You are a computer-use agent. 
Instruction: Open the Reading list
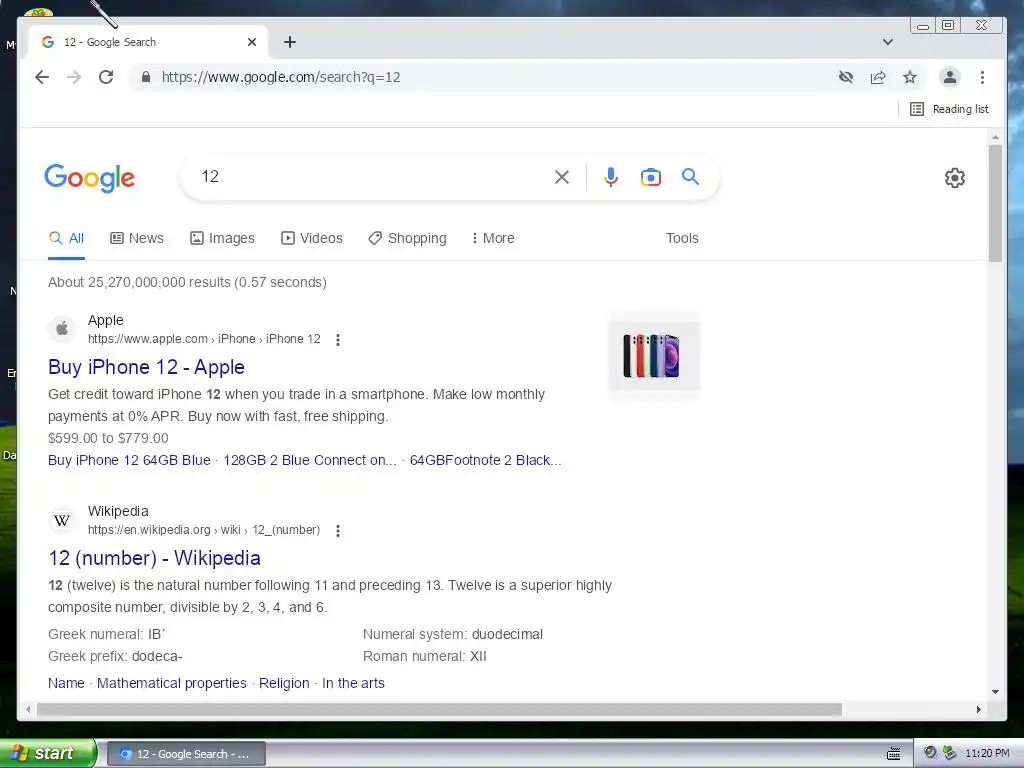click(949, 109)
